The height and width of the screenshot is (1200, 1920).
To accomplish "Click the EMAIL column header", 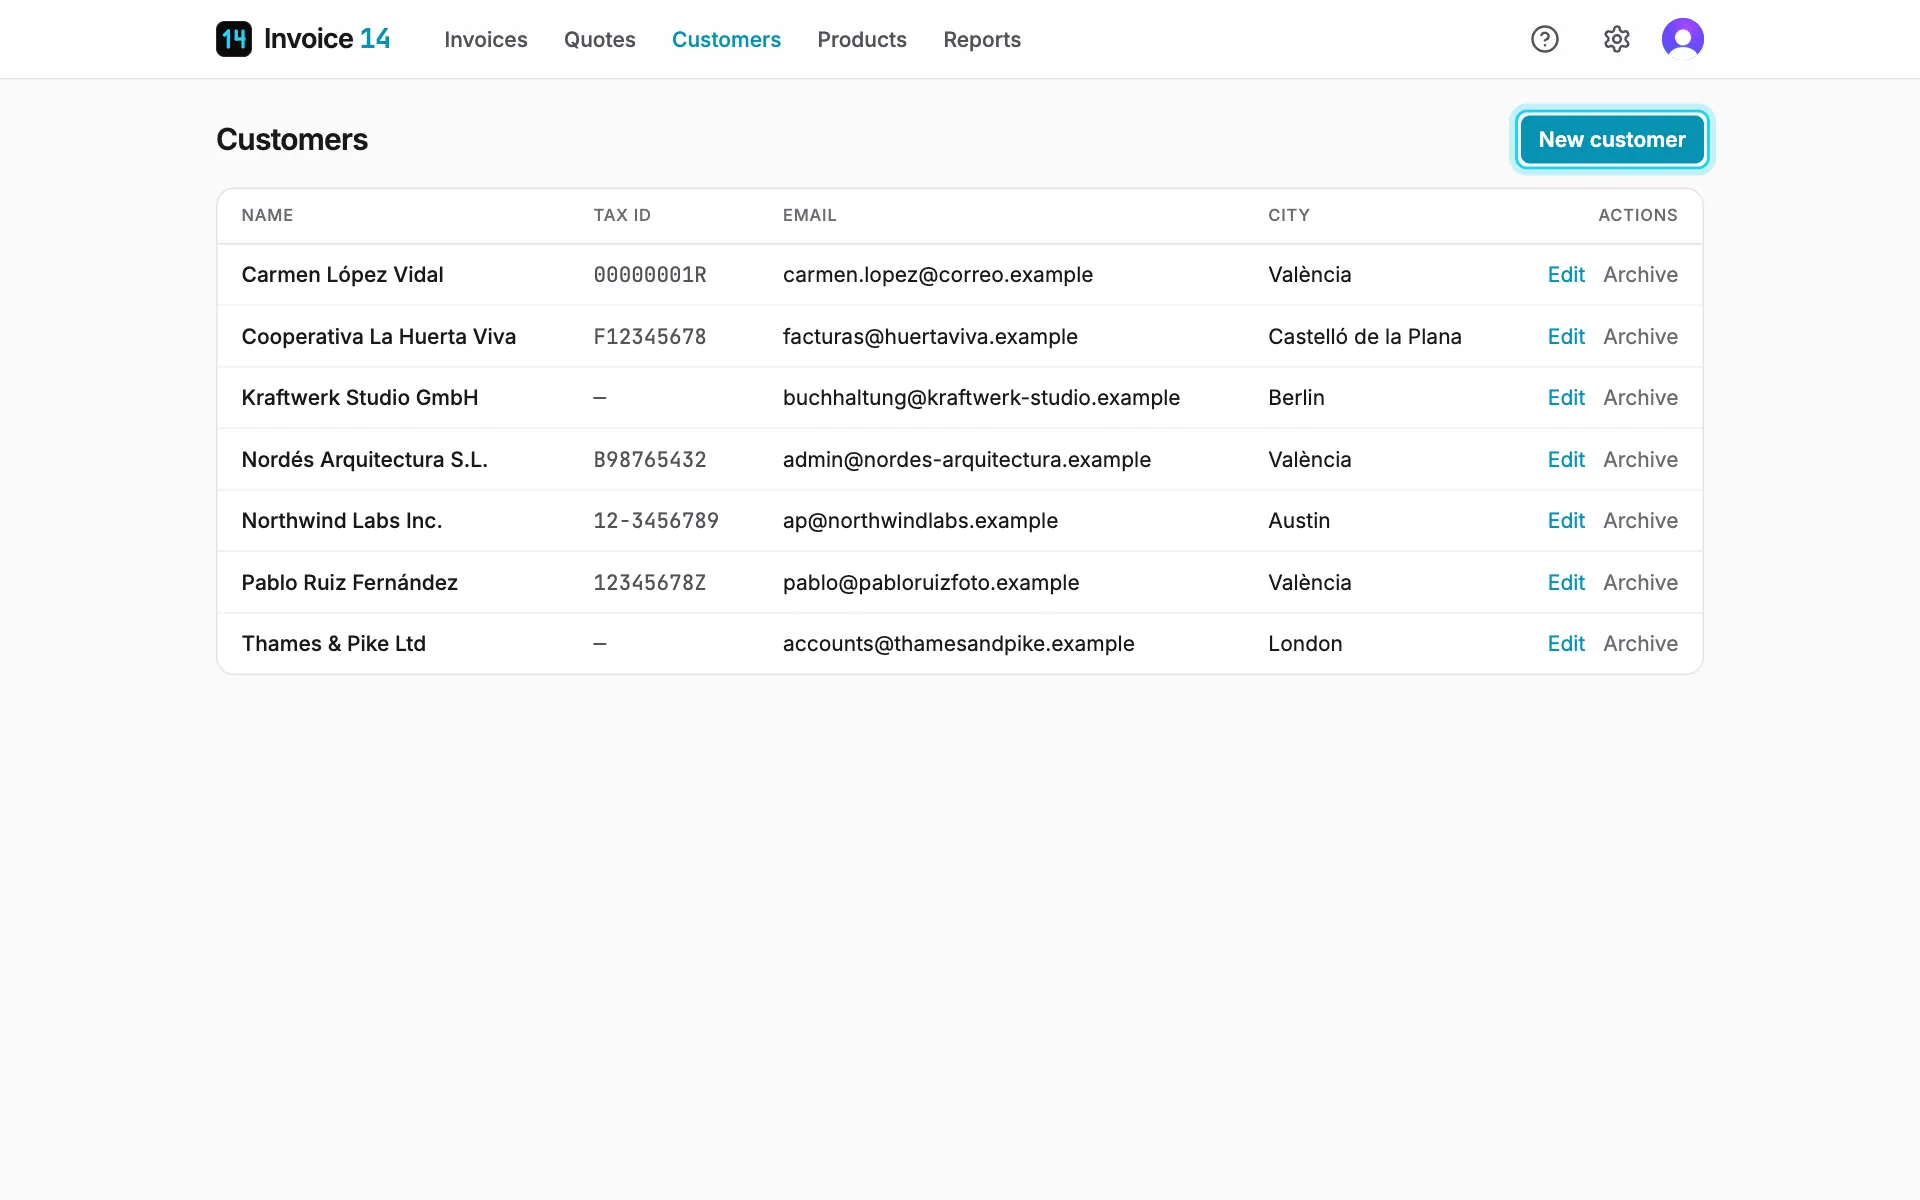I will pyautogui.click(x=810, y=215).
